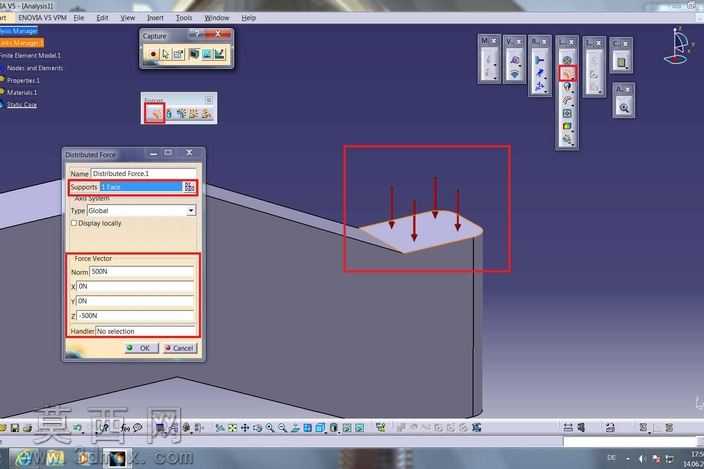Screen dimensions: 704x469
Task: Click the Norm field showing 500N
Action: 141,272
